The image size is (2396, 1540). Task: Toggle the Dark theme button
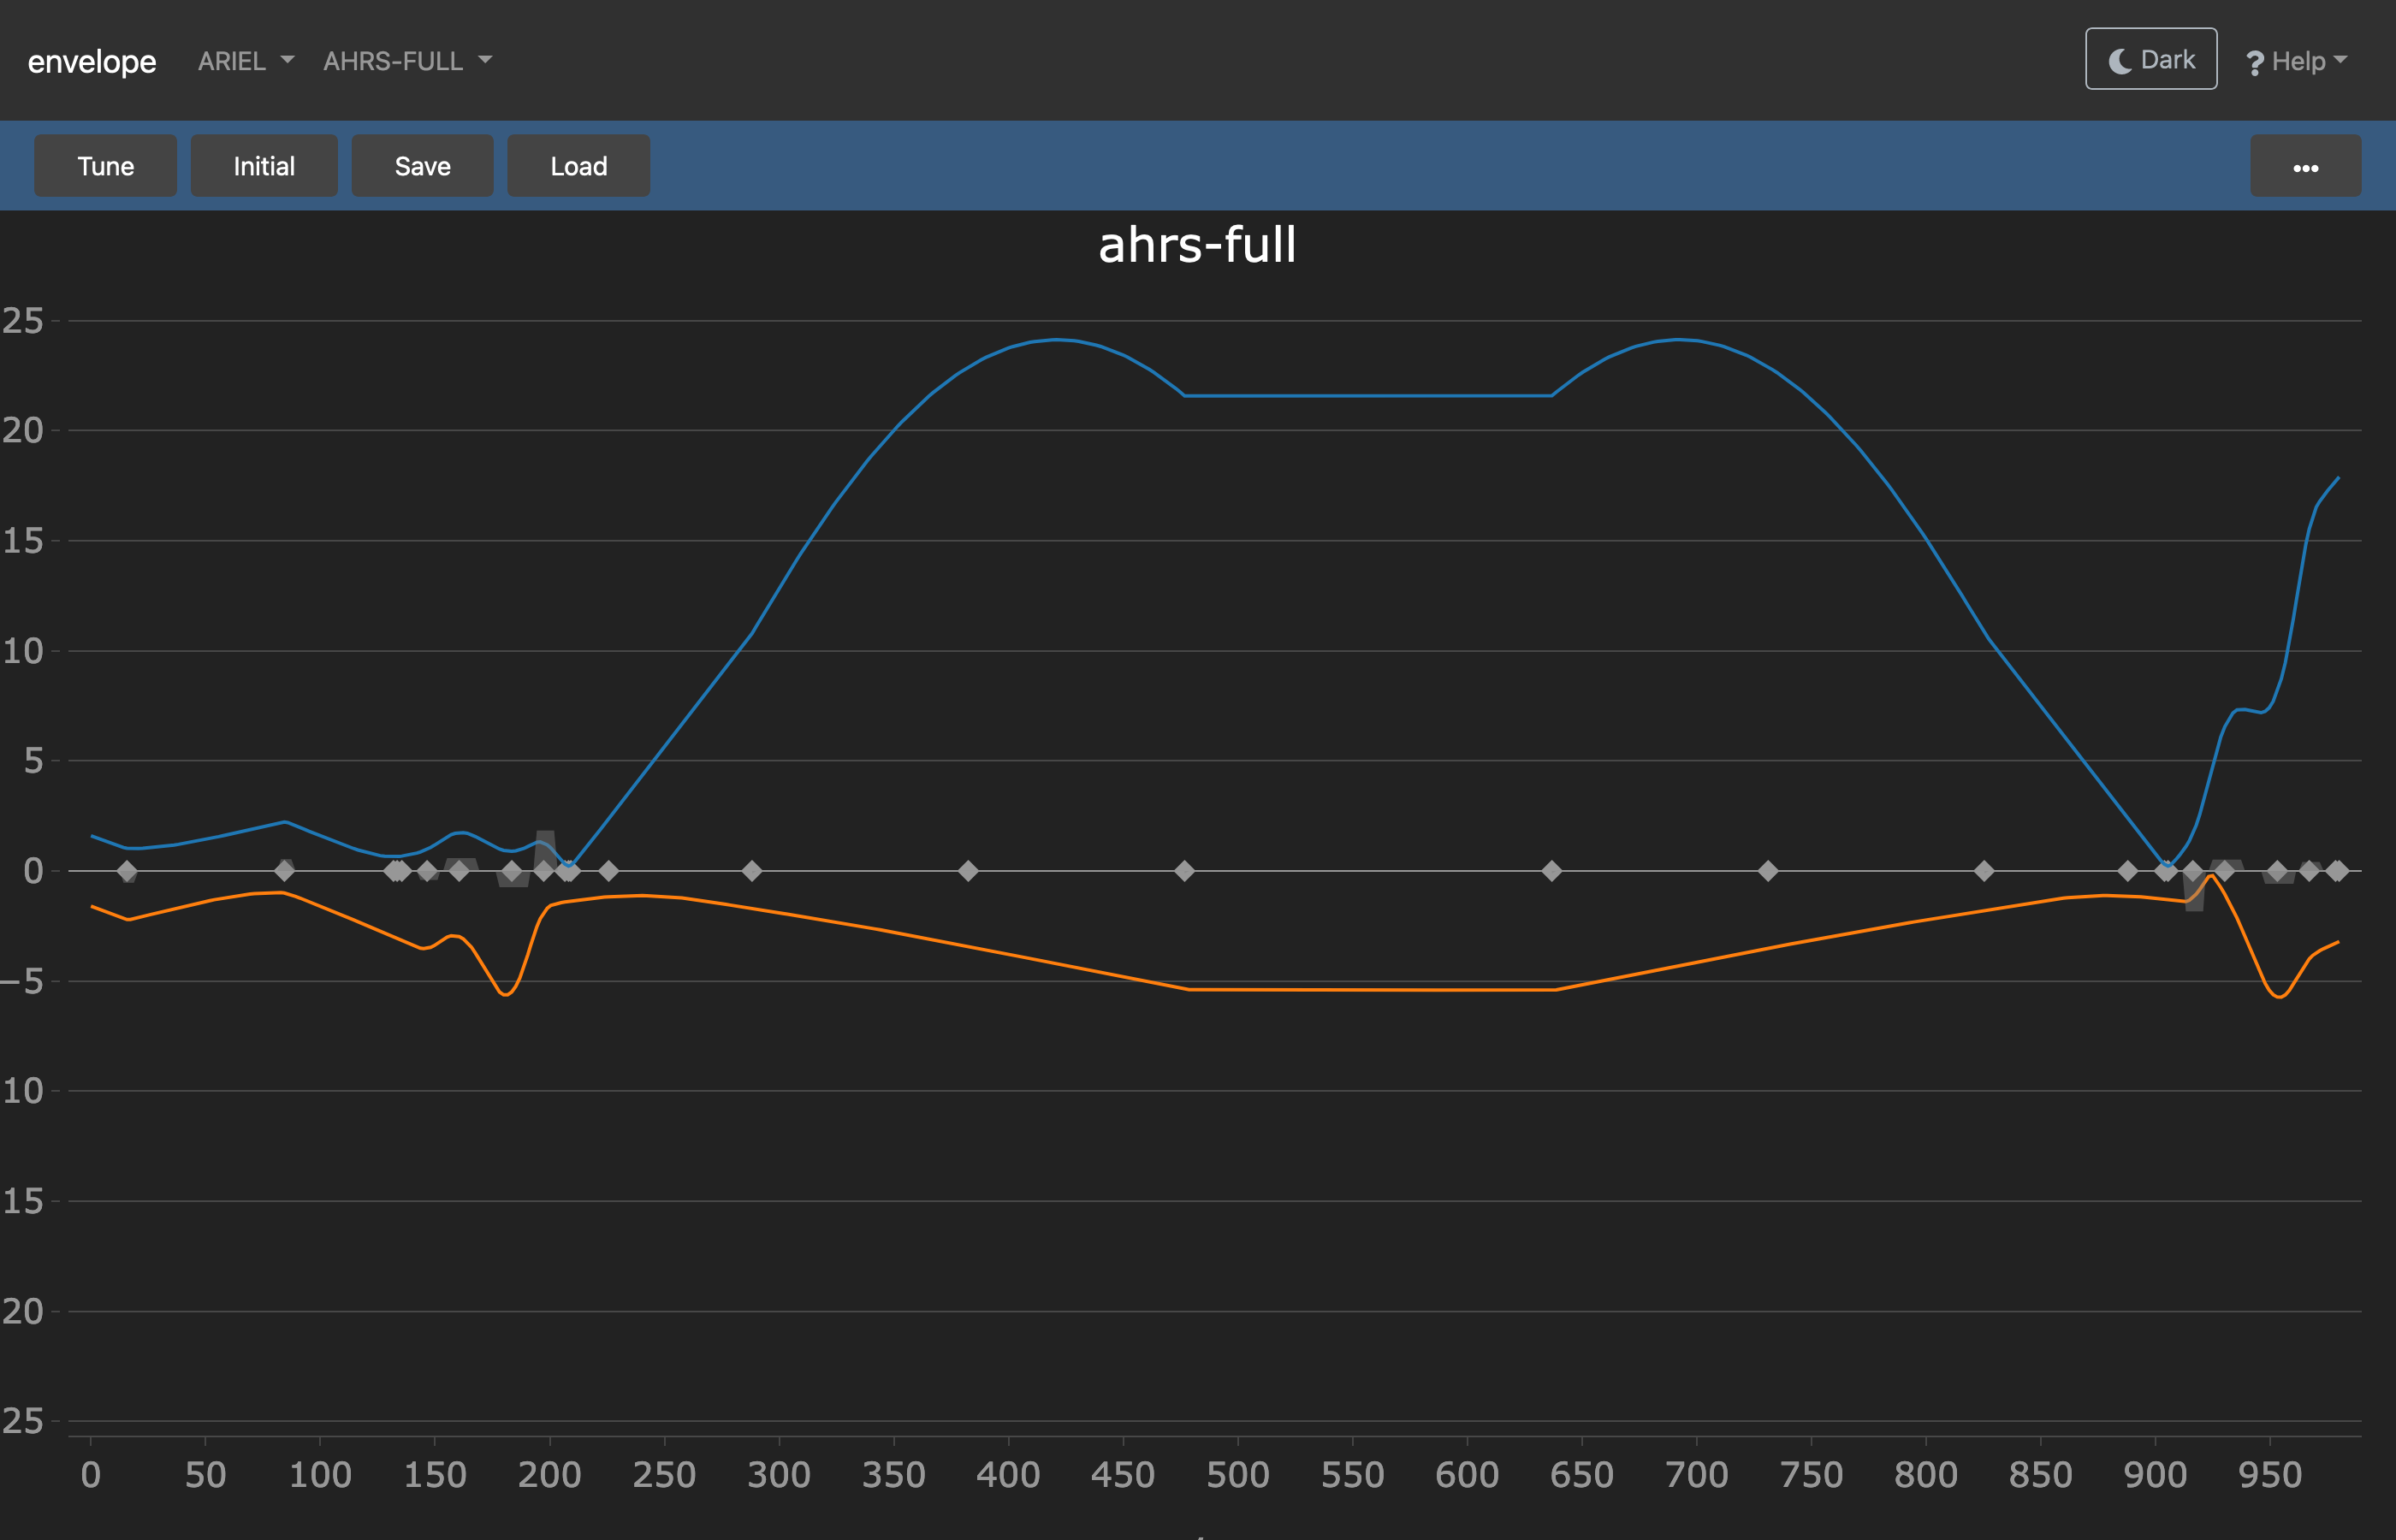pyautogui.click(x=2151, y=59)
